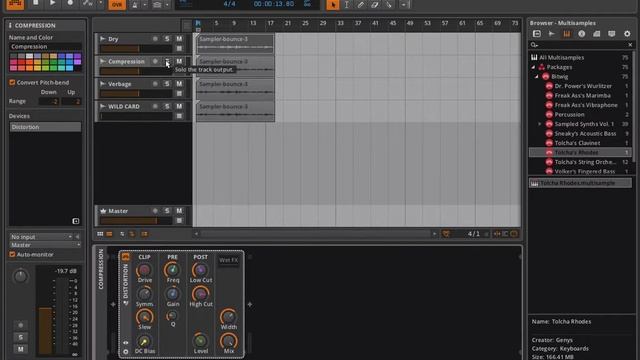Open the browser settings gear icon
640x360 pixels.
(x=627, y=34)
